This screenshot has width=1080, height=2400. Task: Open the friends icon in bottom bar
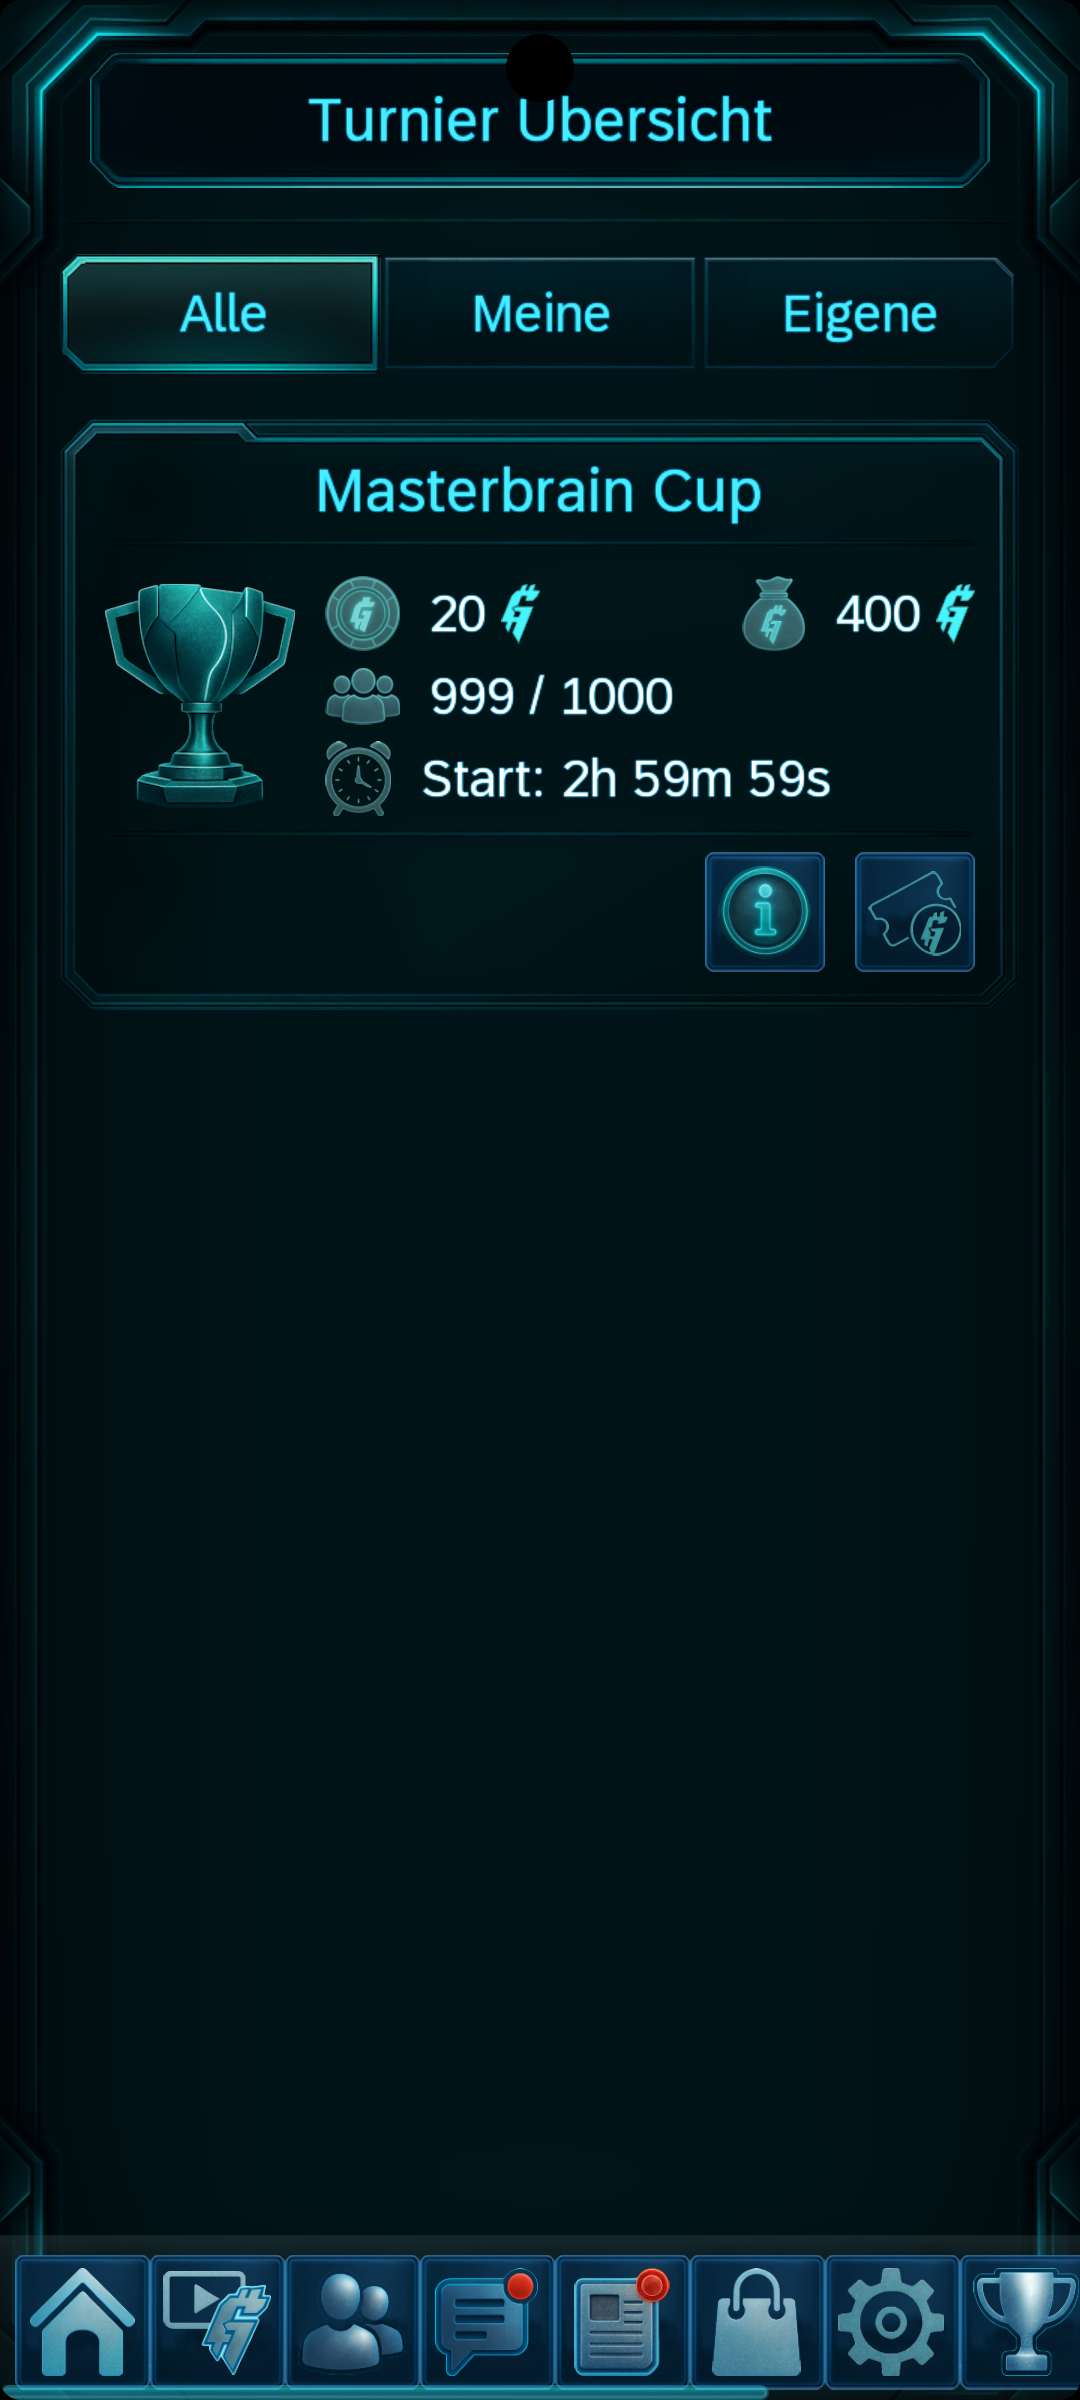point(352,2321)
